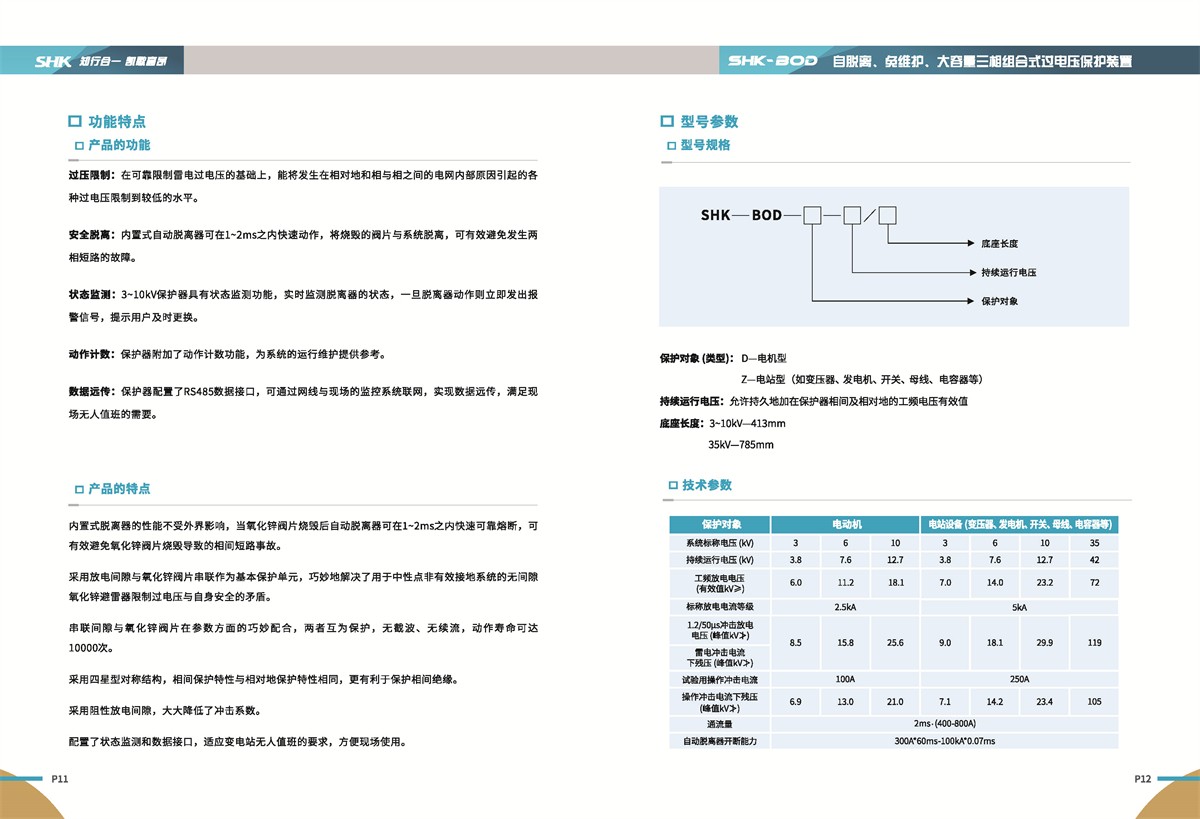Click the "72" cell in the 工频放电电压 row
The image size is (1200, 819).
point(1094,582)
